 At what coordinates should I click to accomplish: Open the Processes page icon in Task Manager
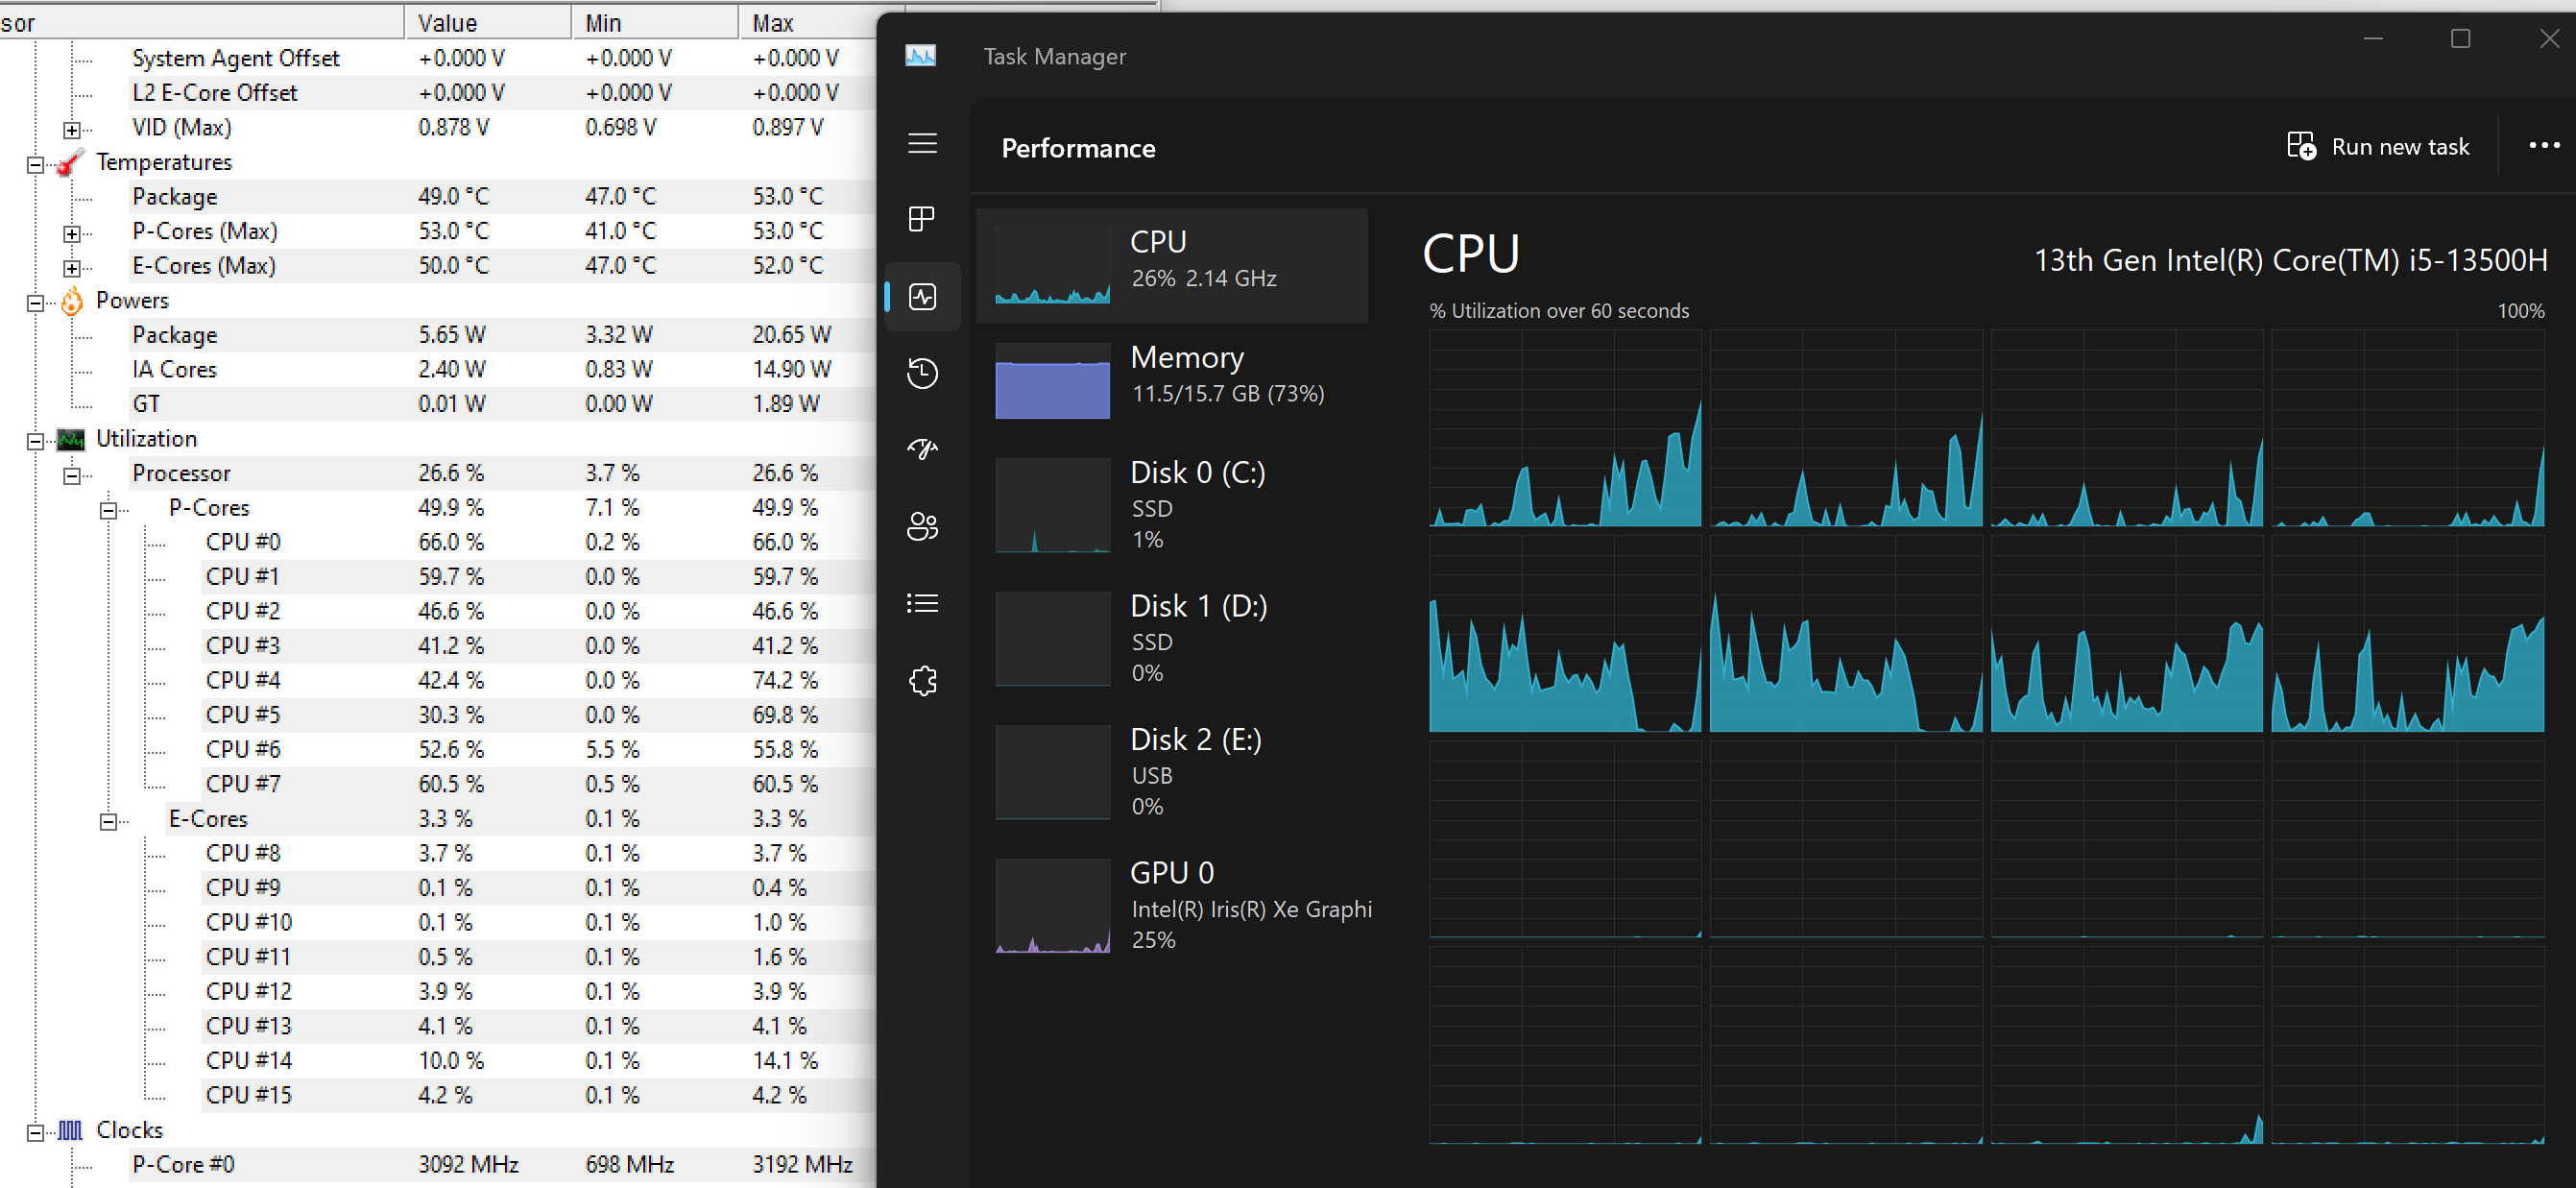(x=922, y=219)
